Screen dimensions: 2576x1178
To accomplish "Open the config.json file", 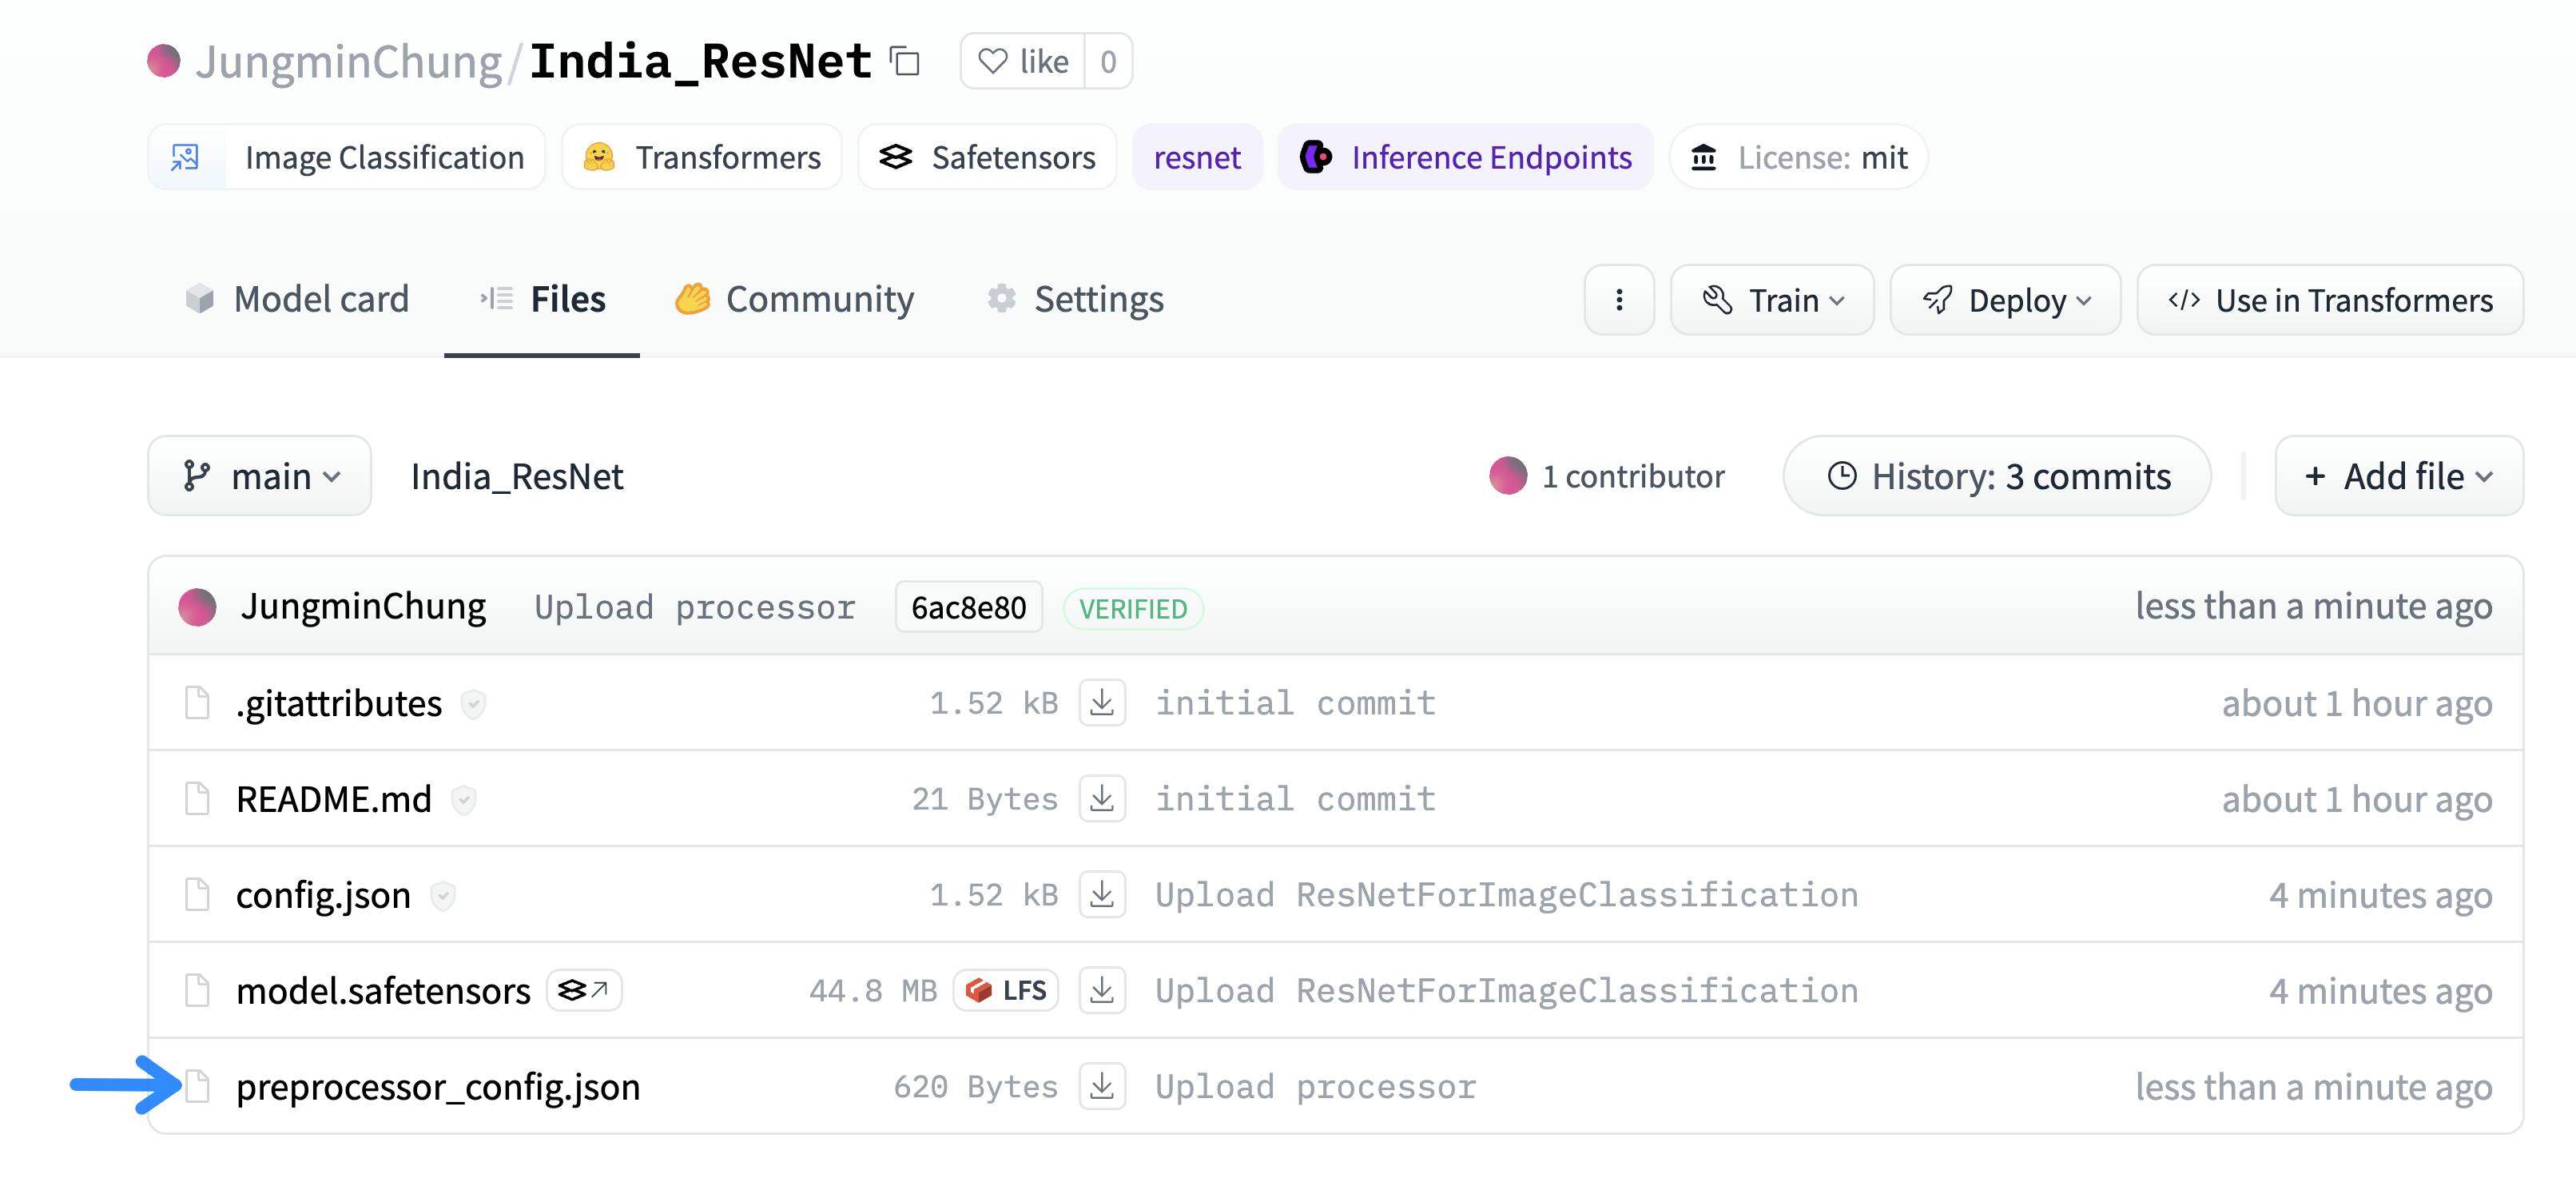I will [323, 895].
